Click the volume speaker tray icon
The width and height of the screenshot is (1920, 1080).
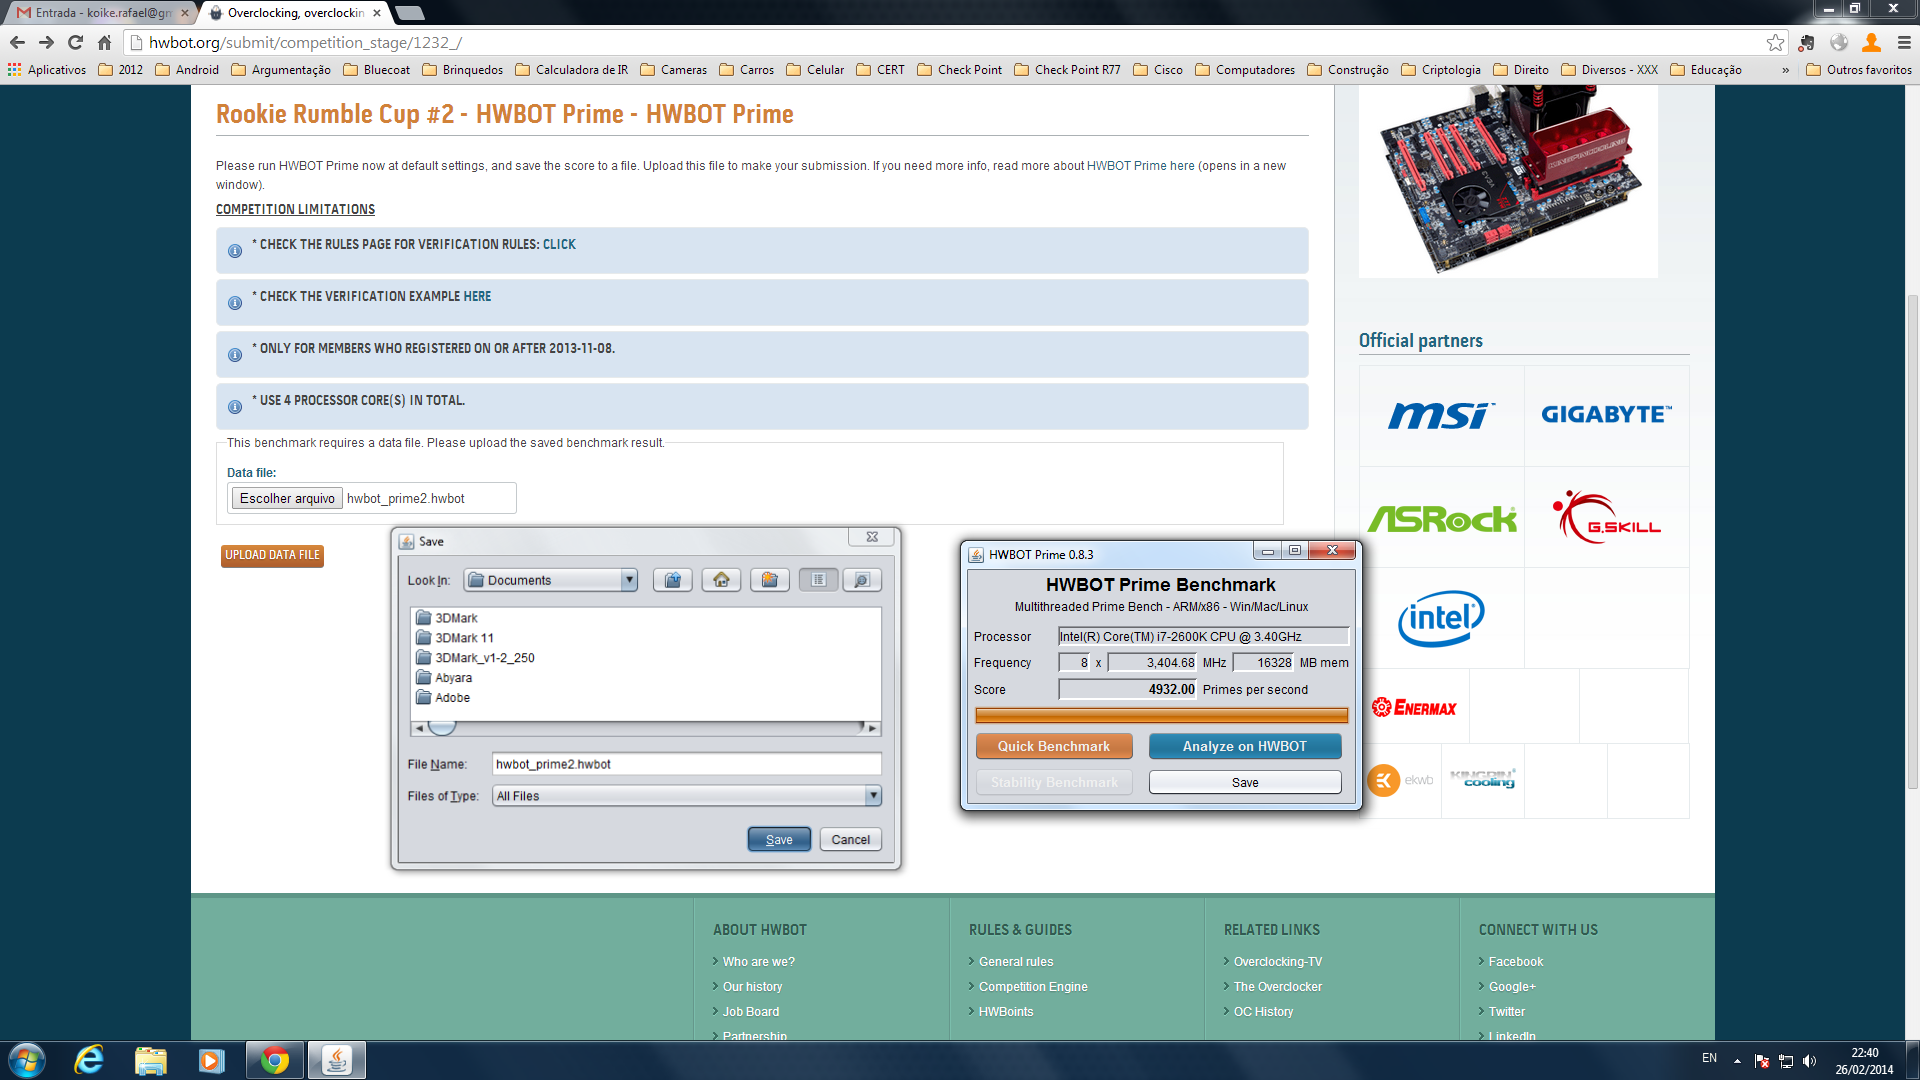click(1809, 1061)
